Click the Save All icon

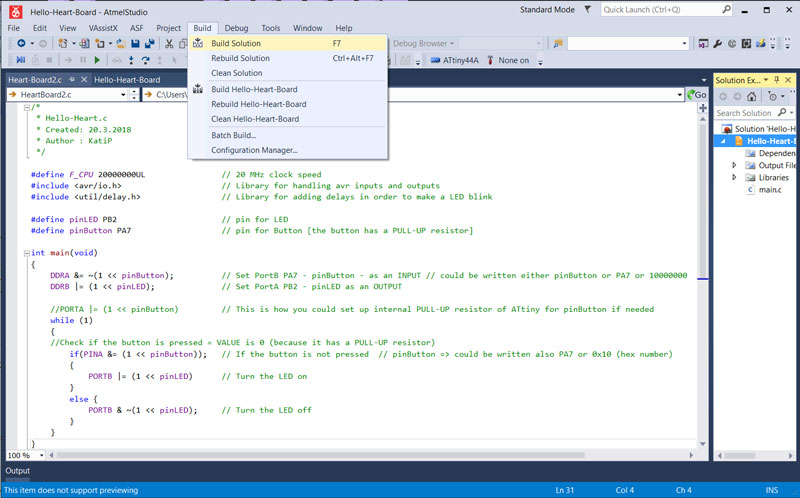click(x=149, y=43)
